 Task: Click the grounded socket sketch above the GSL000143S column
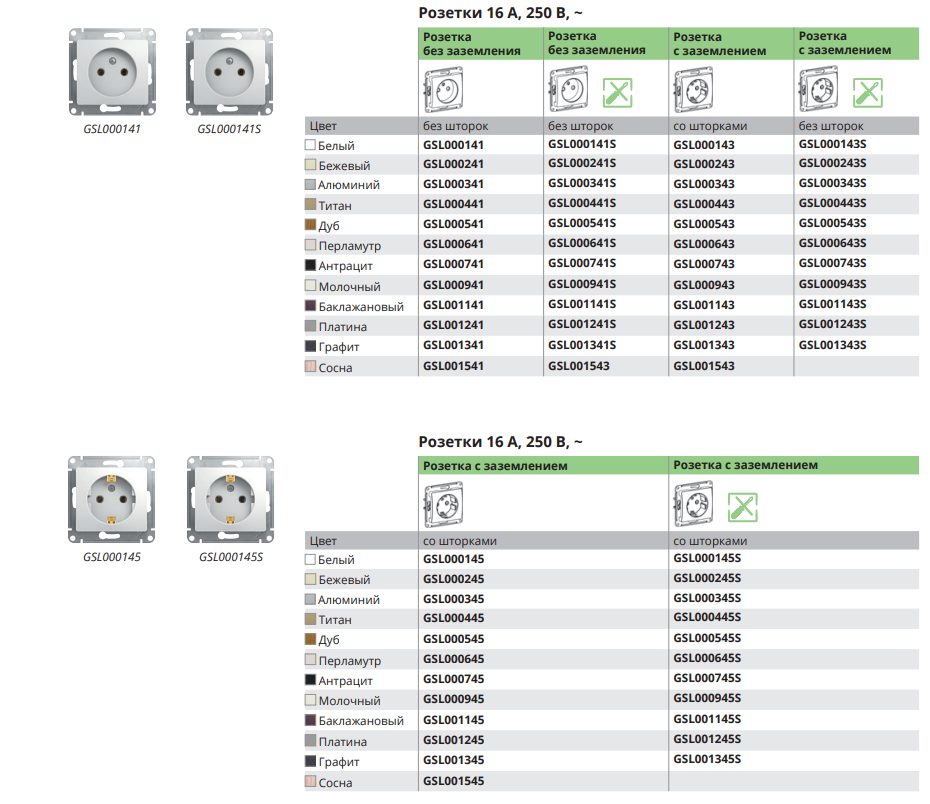pos(818,90)
